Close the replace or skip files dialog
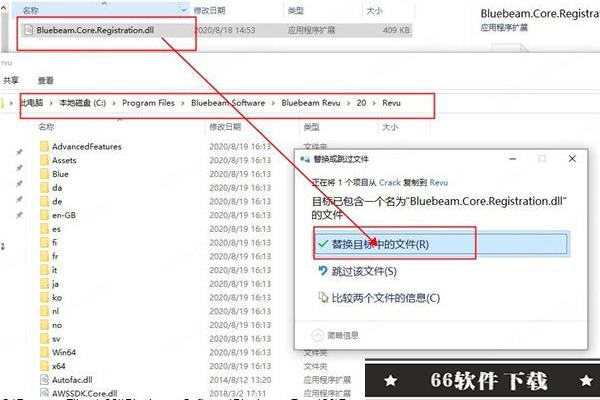This screenshot has height=400, width=600. tap(572, 158)
